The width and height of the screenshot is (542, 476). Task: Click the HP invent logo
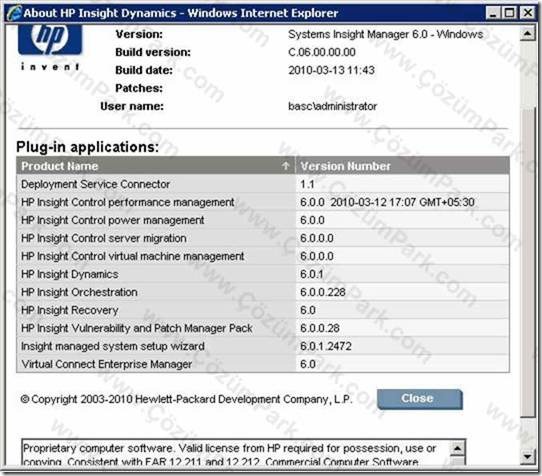50,47
